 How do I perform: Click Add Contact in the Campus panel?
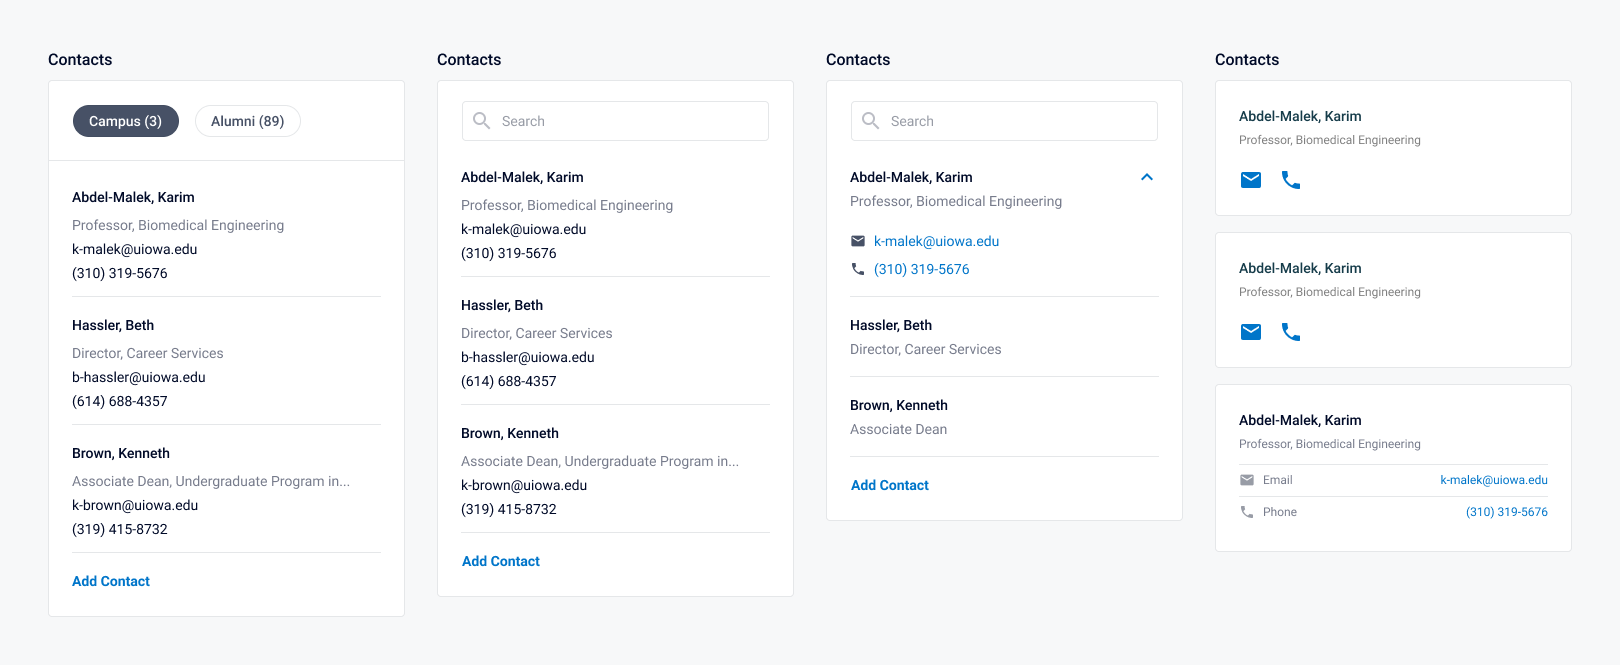pos(111,581)
